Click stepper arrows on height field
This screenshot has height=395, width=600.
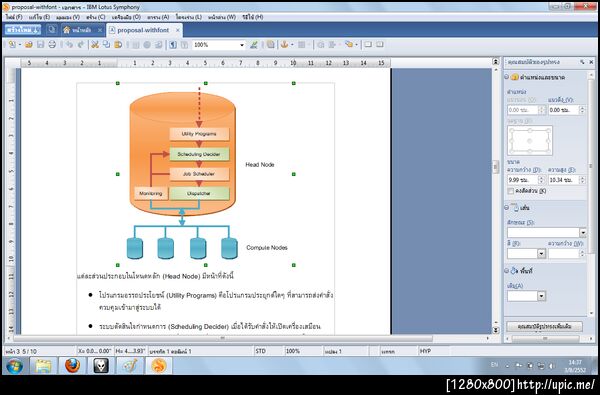point(582,180)
